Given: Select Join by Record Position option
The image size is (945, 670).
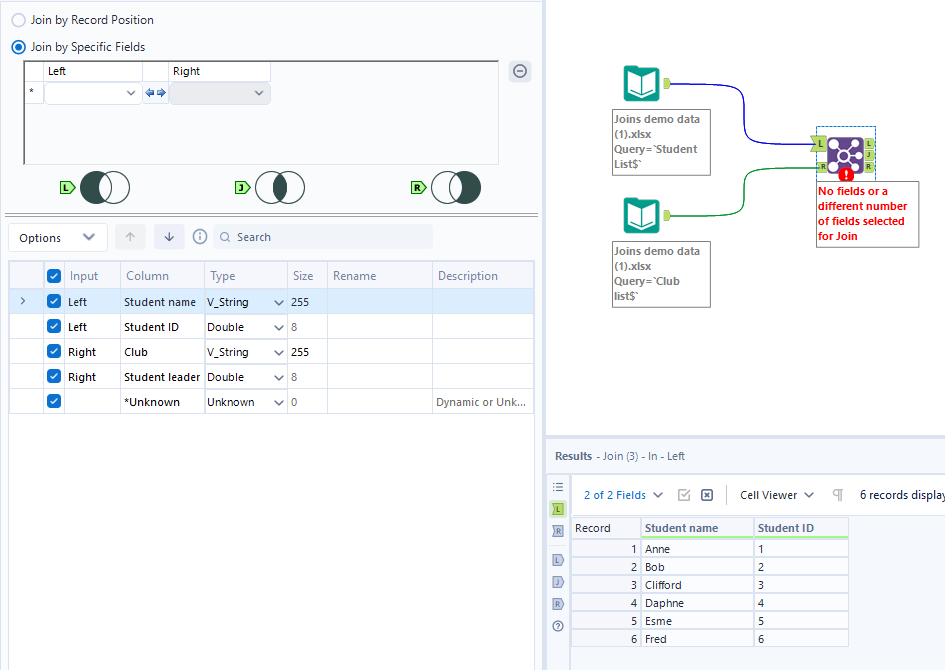Looking at the screenshot, I should 19,20.
